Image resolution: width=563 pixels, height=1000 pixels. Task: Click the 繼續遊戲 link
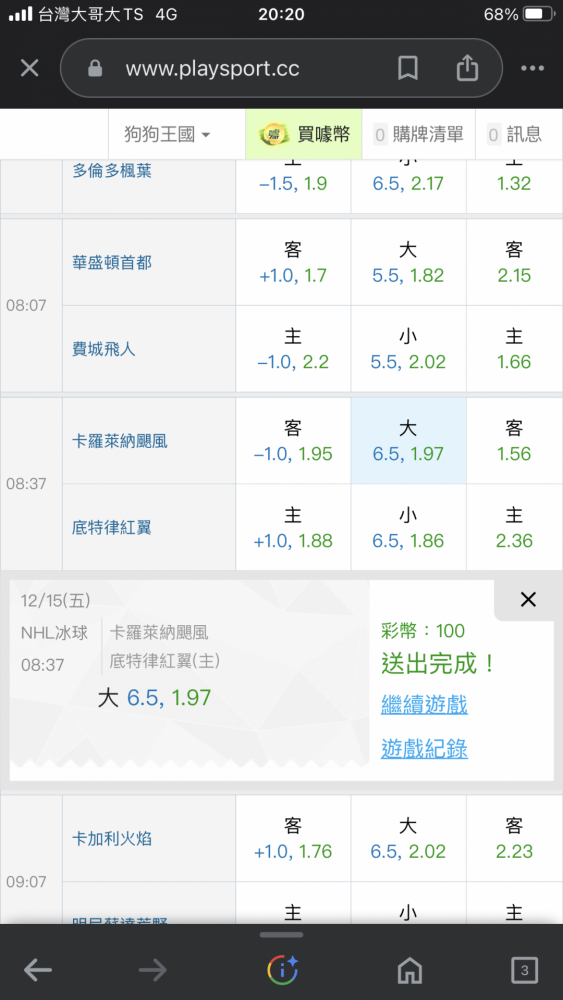(x=425, y=705)
